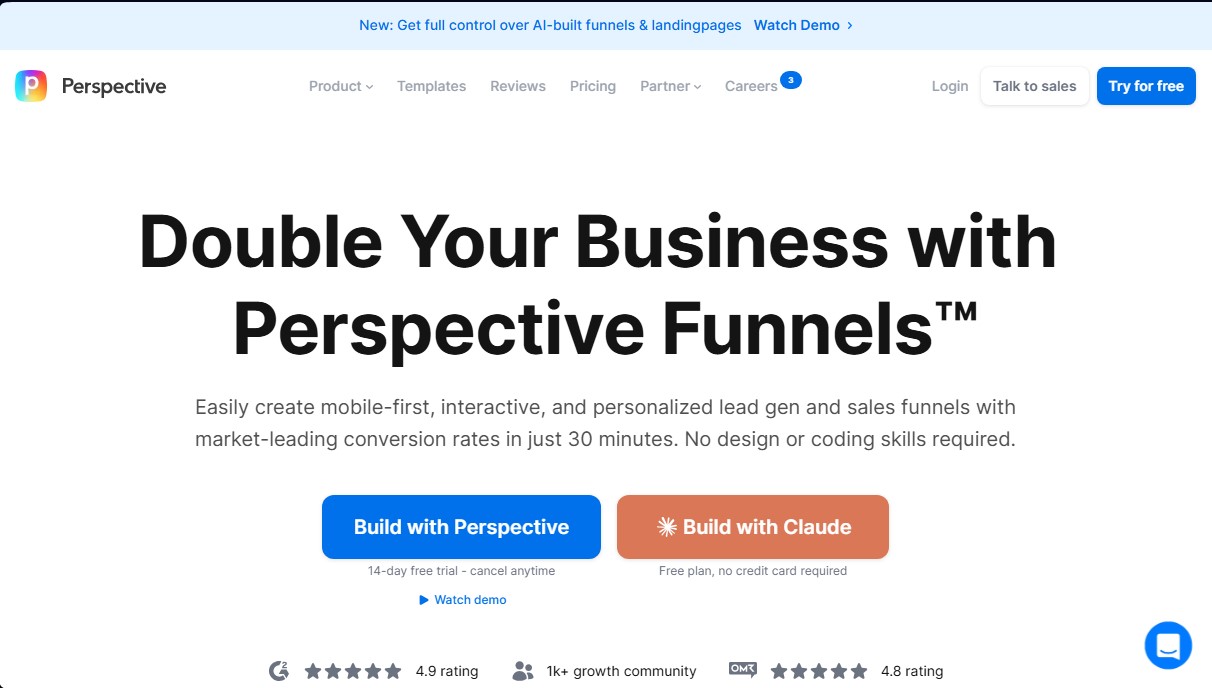Click the Login link
1212x688 pixels.
click(x=950, y=86)
